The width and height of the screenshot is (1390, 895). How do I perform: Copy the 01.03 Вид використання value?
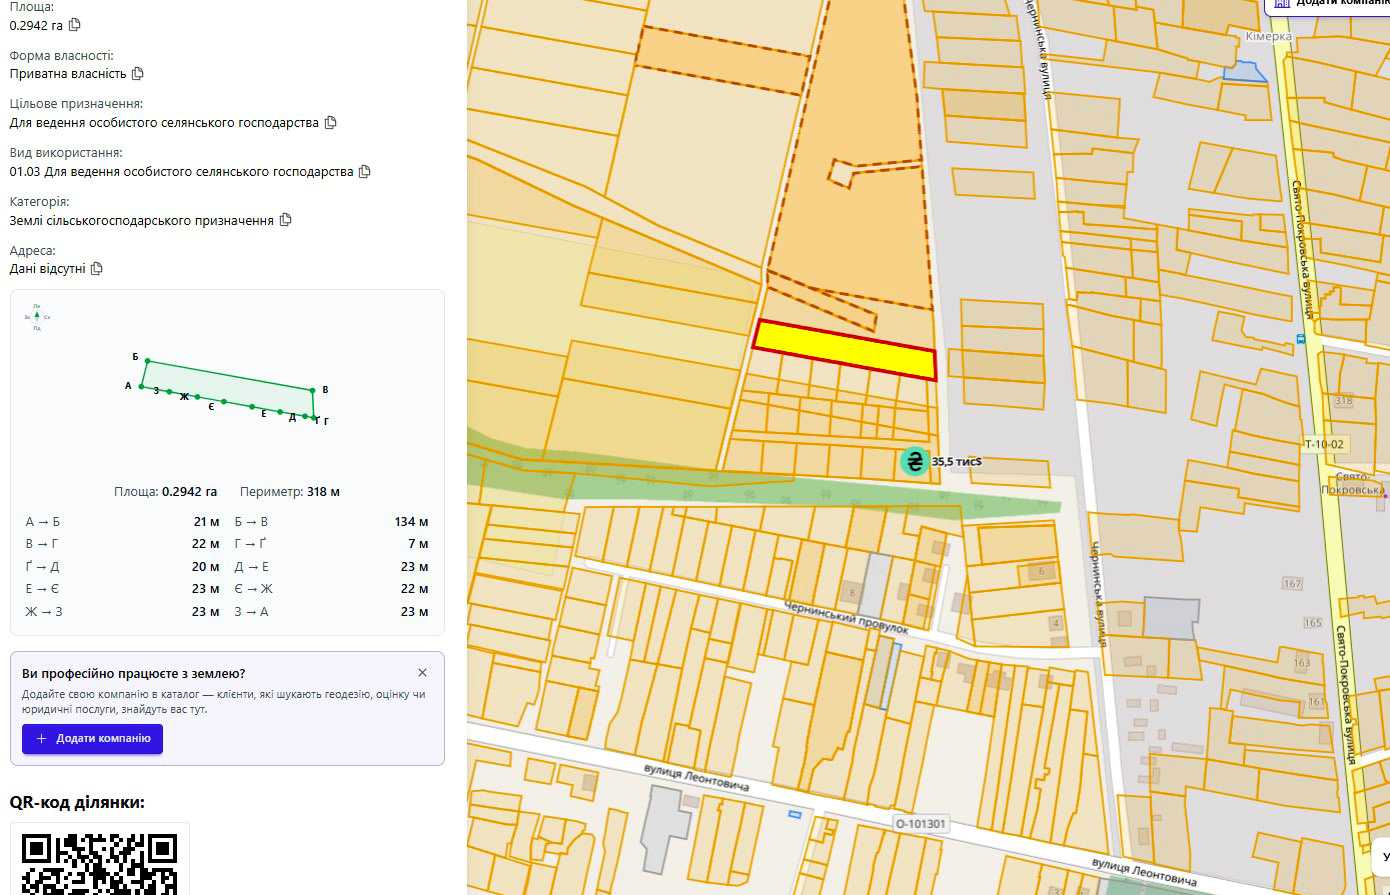[x=365, y=171]
